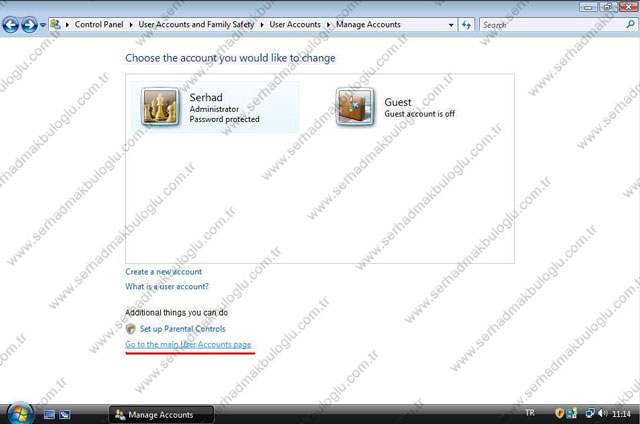Restore down the window

point(608,7)
